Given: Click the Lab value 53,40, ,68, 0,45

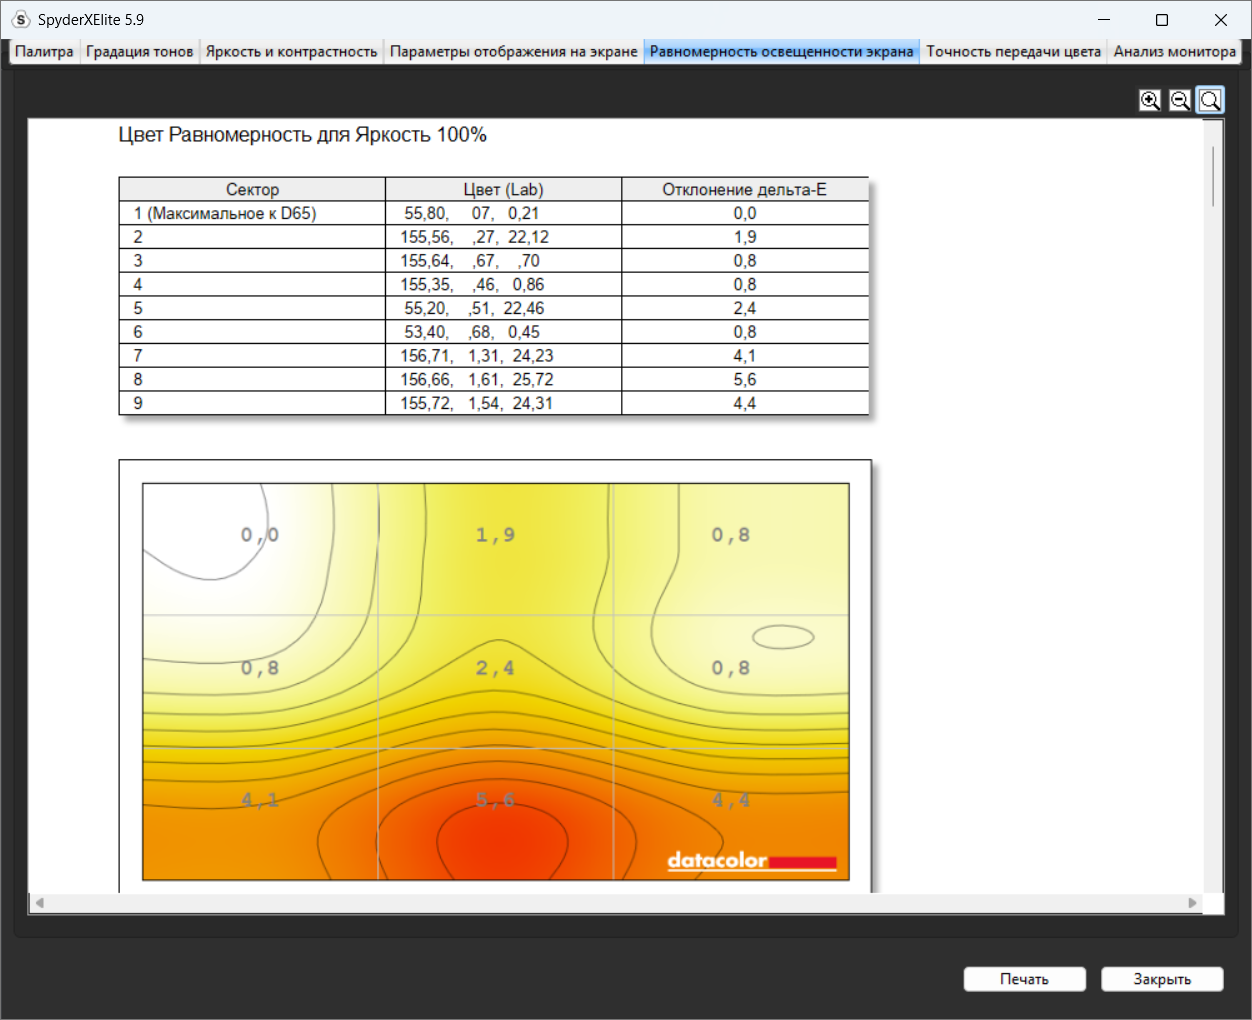Looking at the screenshot, I should tap(472, 332).
